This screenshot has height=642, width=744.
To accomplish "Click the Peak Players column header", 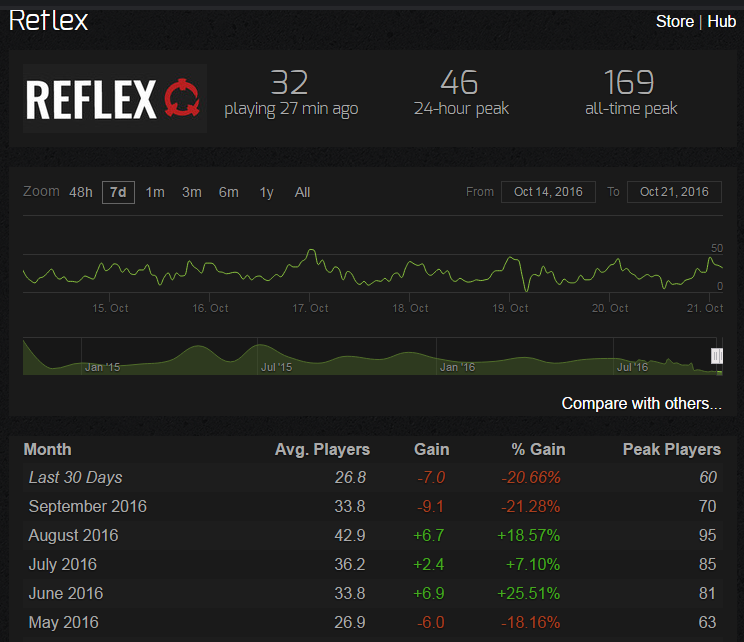I will [x=671, y=449].
